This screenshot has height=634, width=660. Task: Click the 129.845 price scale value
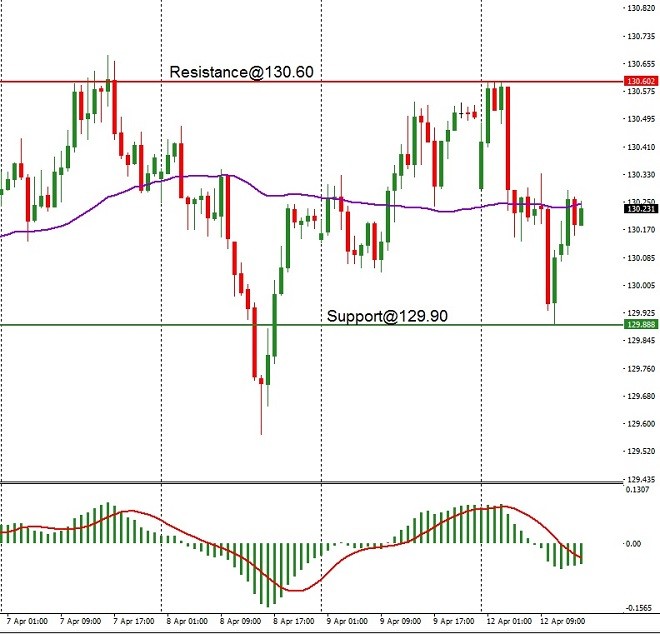641,341
